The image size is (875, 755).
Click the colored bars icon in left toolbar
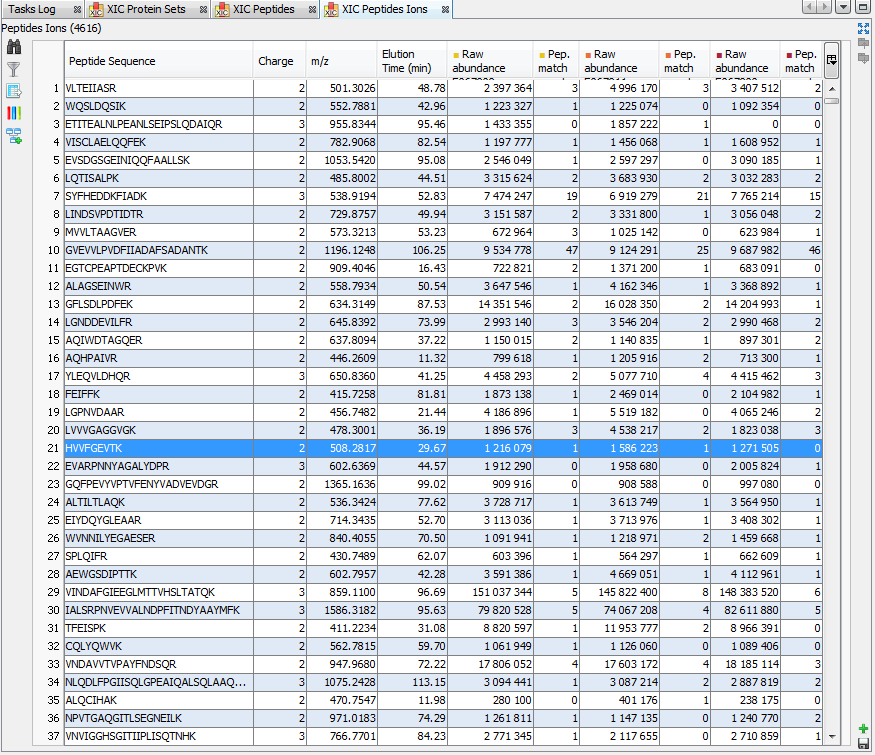click(14, 113)
